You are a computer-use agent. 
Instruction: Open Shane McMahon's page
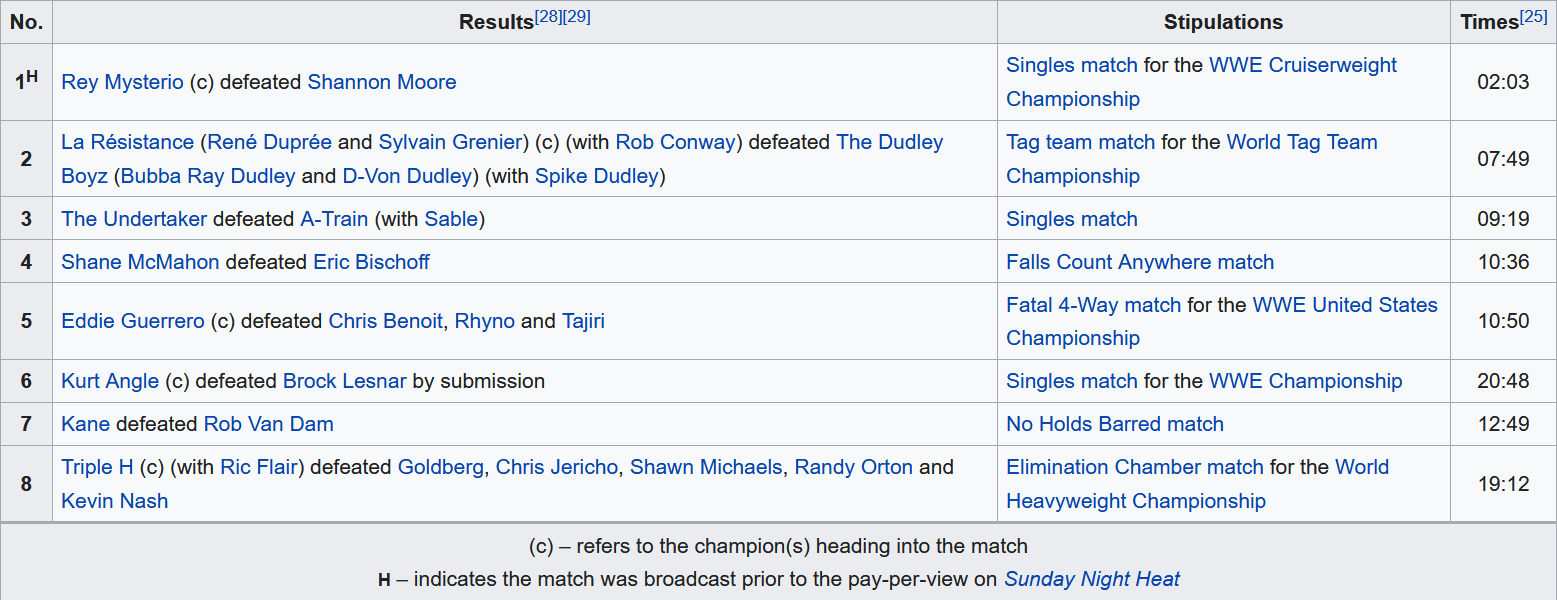point(140,262)
